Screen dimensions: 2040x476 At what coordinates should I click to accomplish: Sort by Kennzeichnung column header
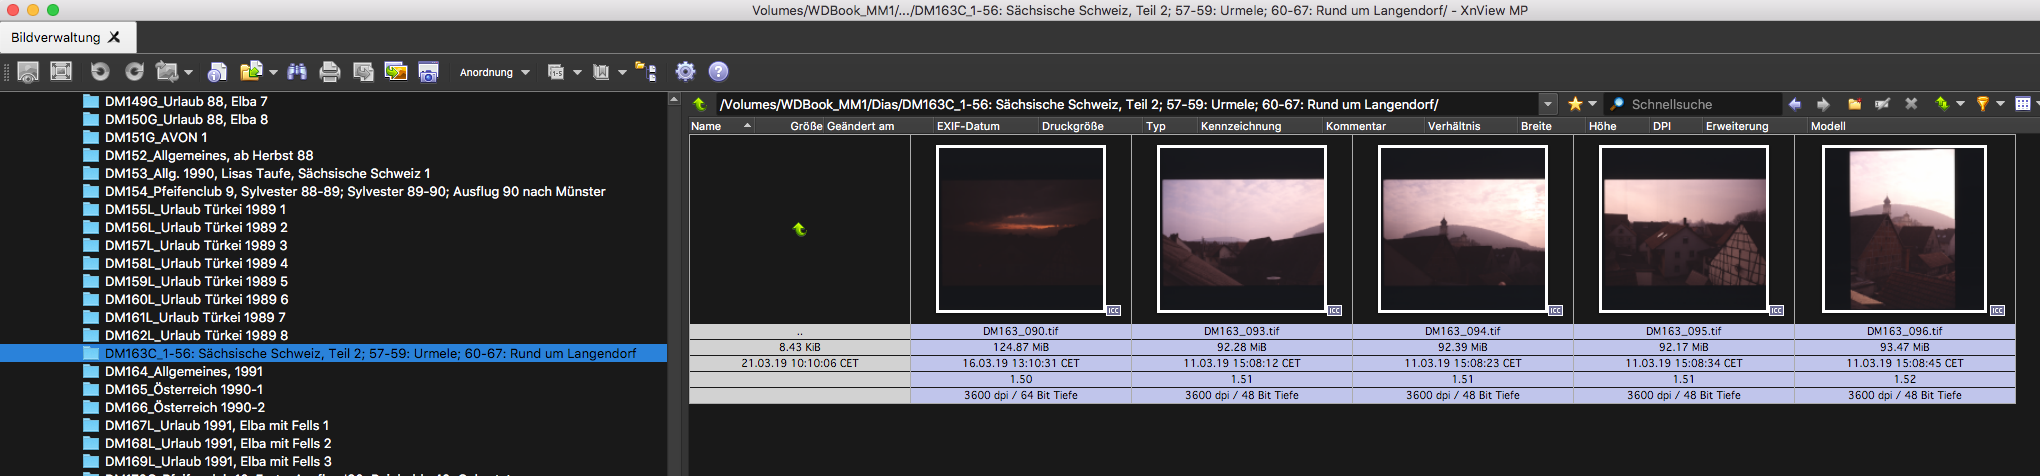pos(1259,126)
